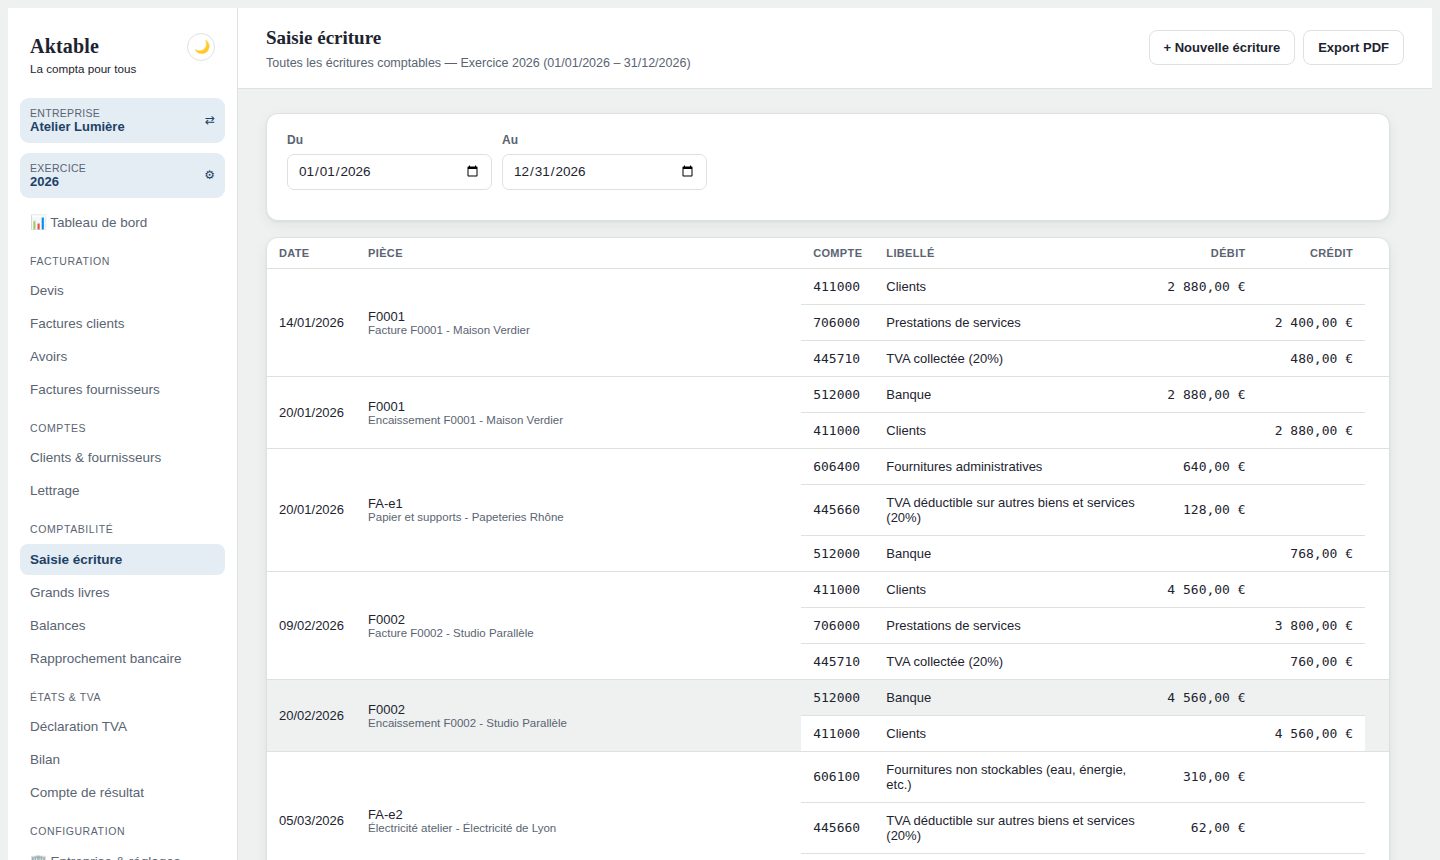
Task: Open Factures clients page
Action: pos(122,324)
